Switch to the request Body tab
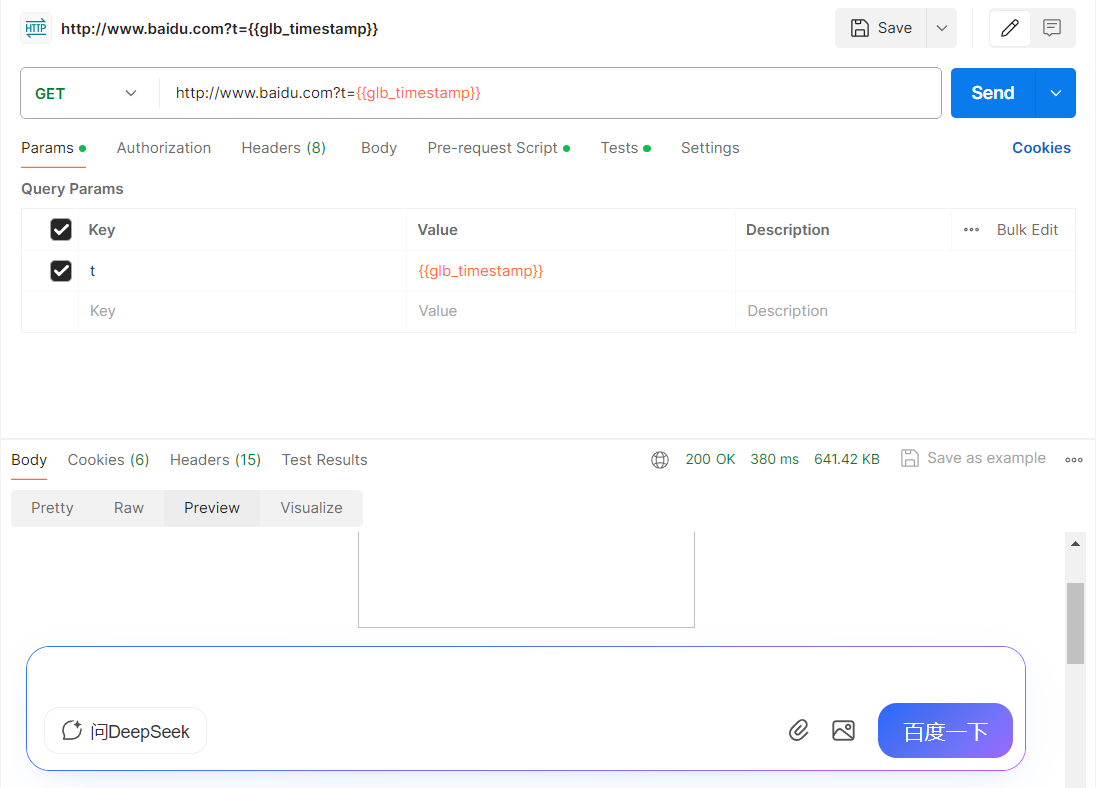 point(379,148)
